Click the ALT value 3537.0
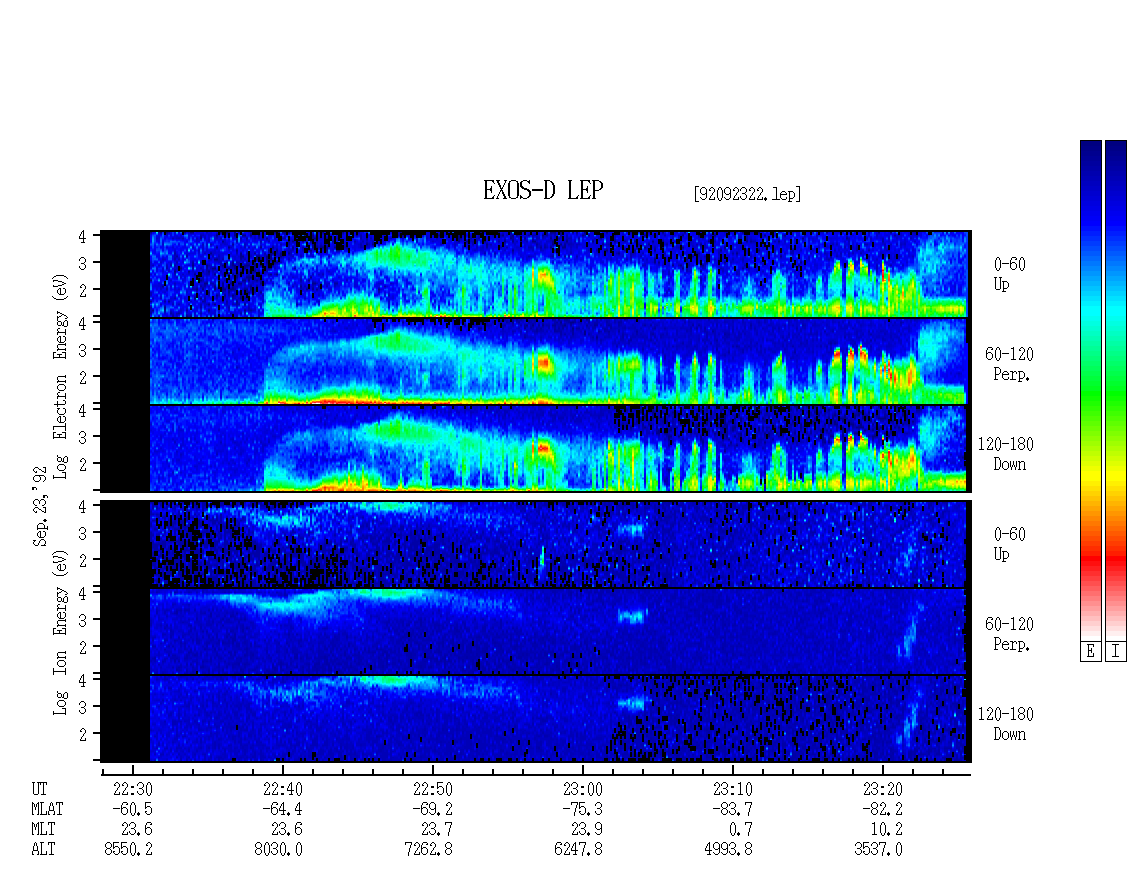Image resolution: width=1130 pixels, height=875 pixels. pyautogui.click(x=878, y=850)
